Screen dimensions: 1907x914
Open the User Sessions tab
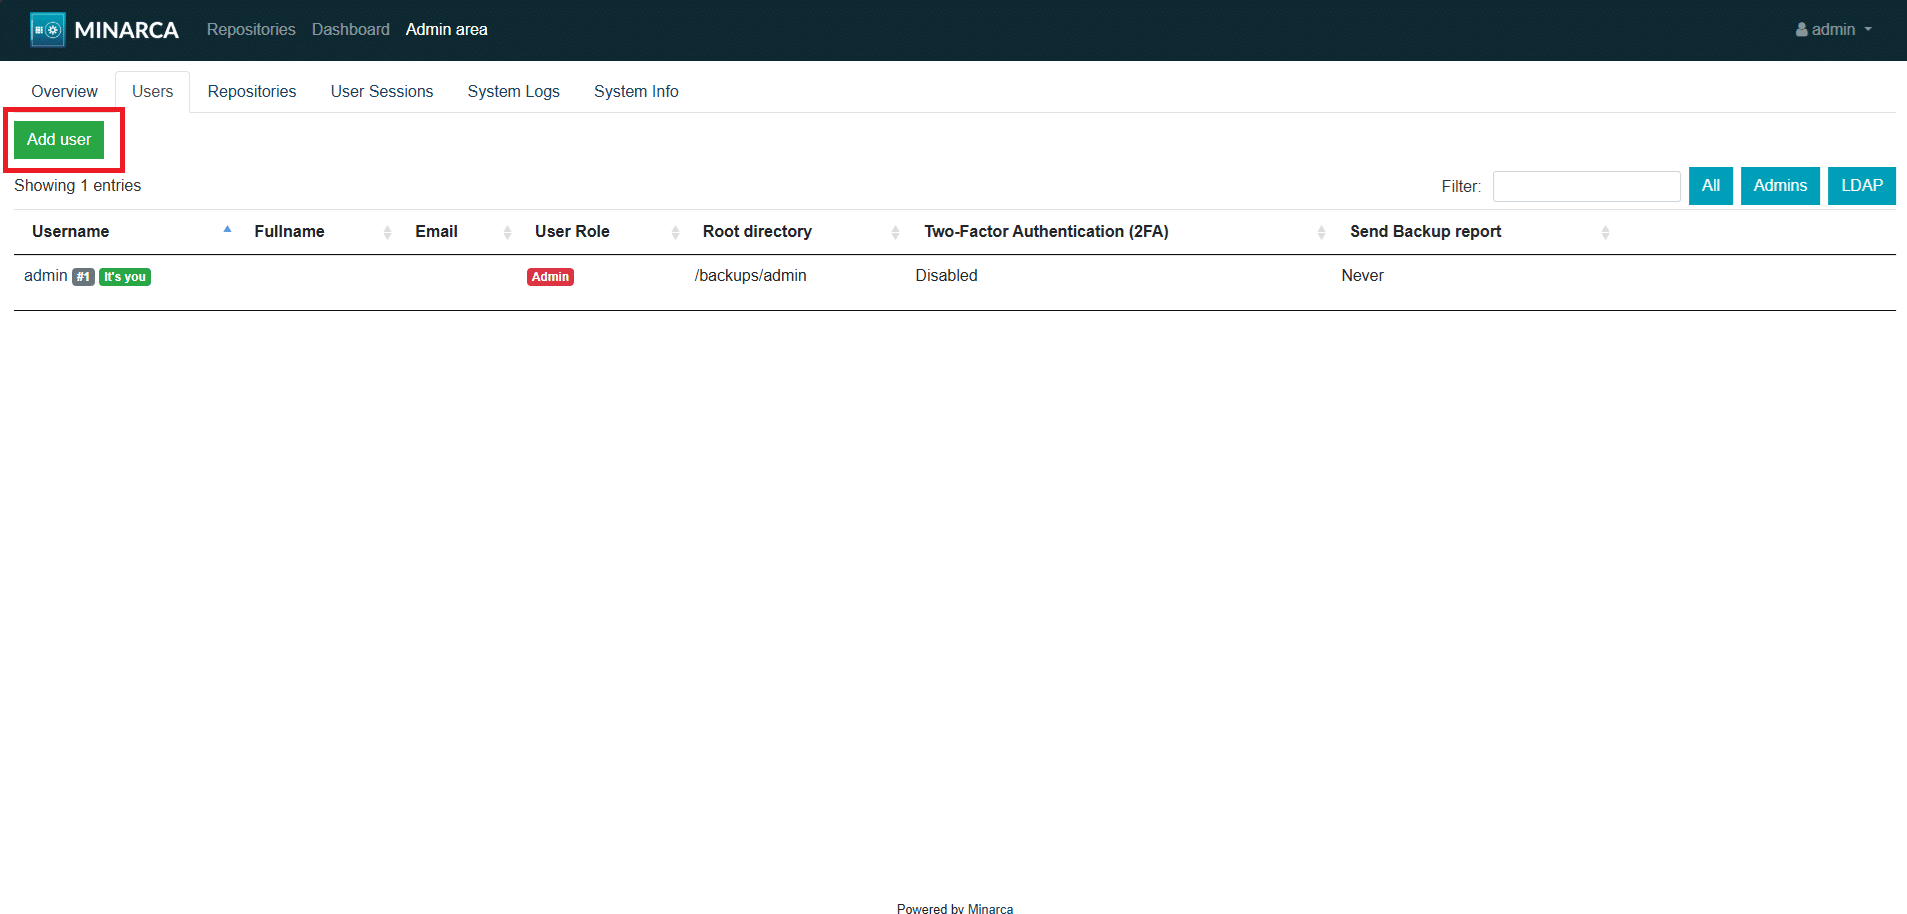point(382,91)
